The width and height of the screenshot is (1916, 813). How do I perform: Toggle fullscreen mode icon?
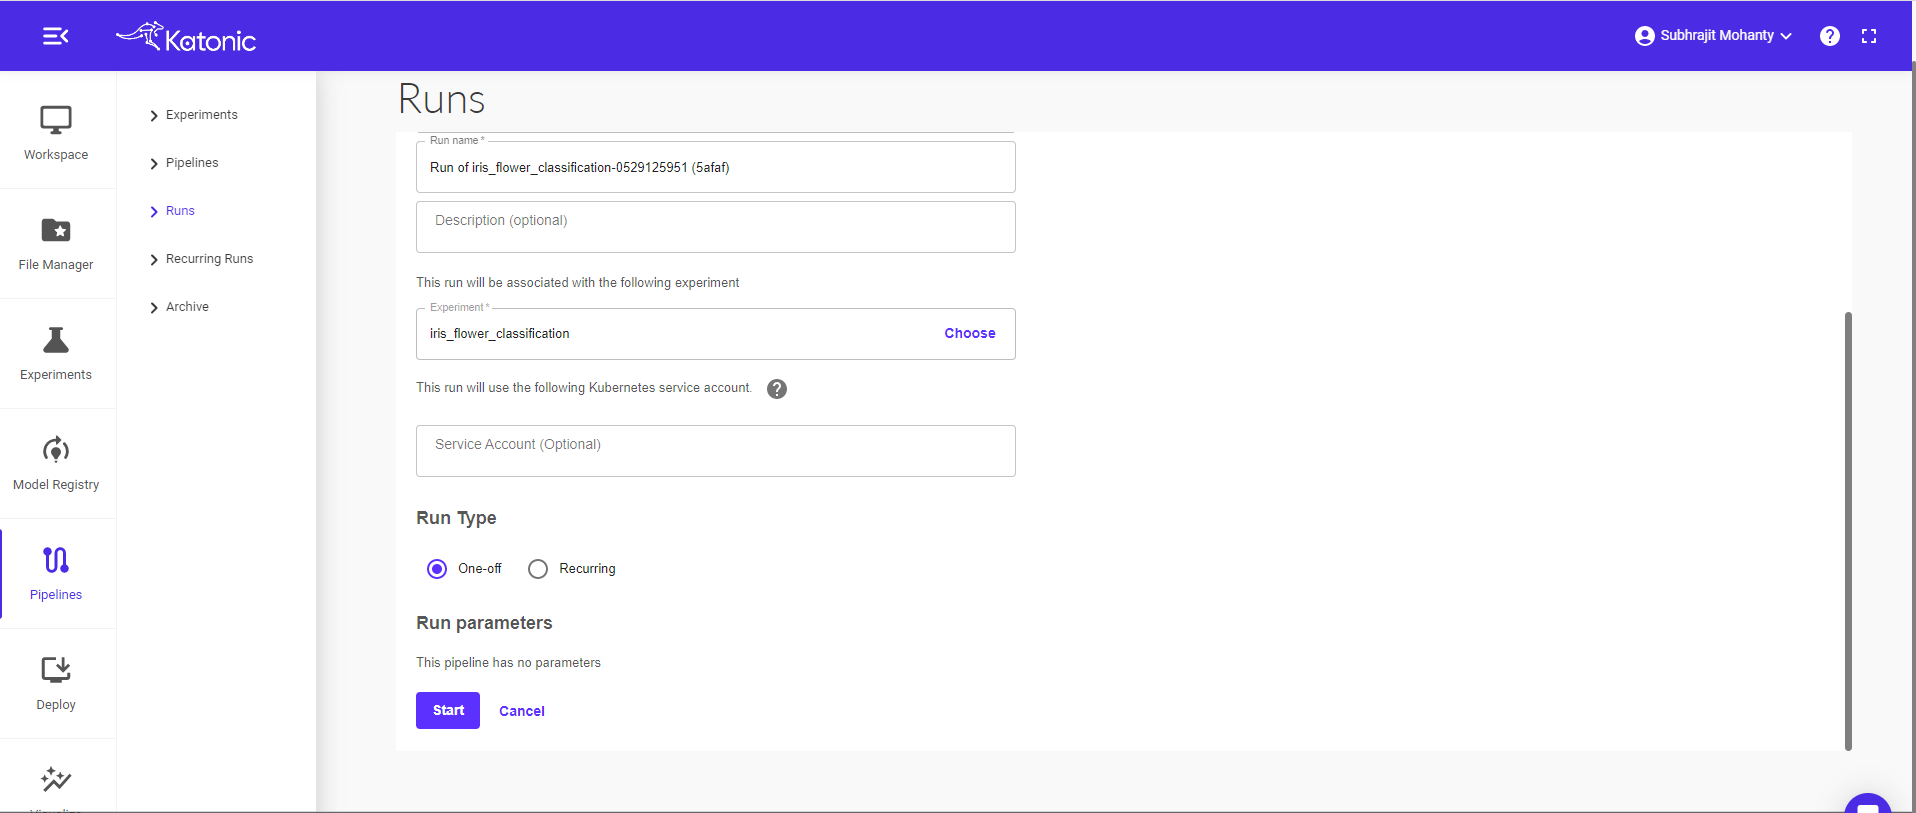pos(1869,36)
